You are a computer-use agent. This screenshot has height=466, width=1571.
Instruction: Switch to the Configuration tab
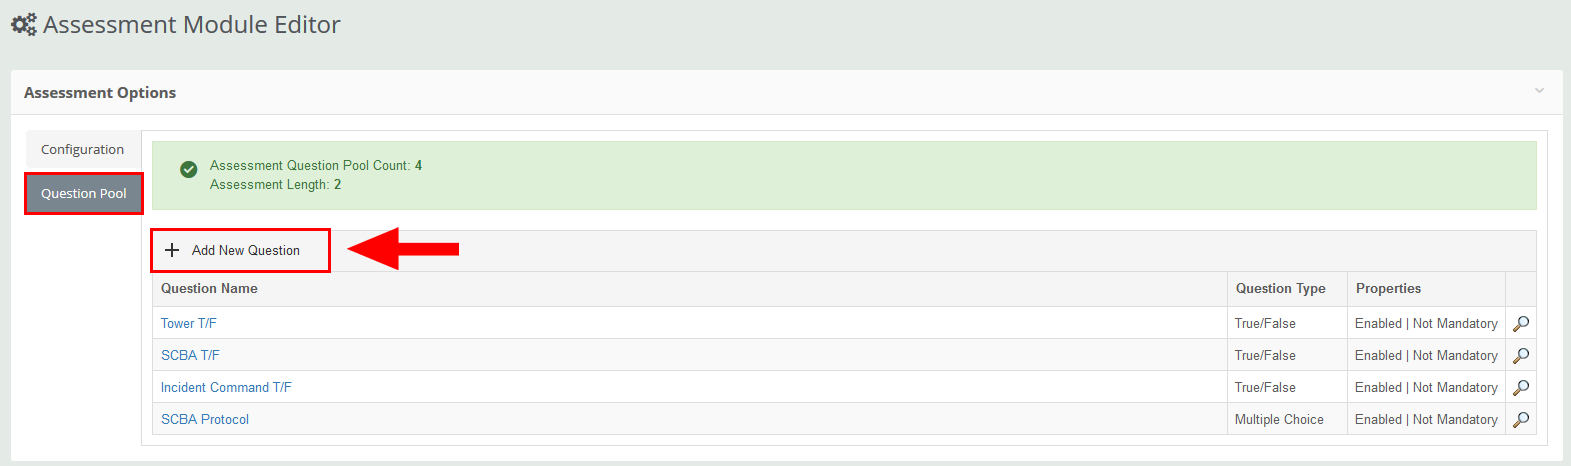pyautogui.click(x=83, y=150)
